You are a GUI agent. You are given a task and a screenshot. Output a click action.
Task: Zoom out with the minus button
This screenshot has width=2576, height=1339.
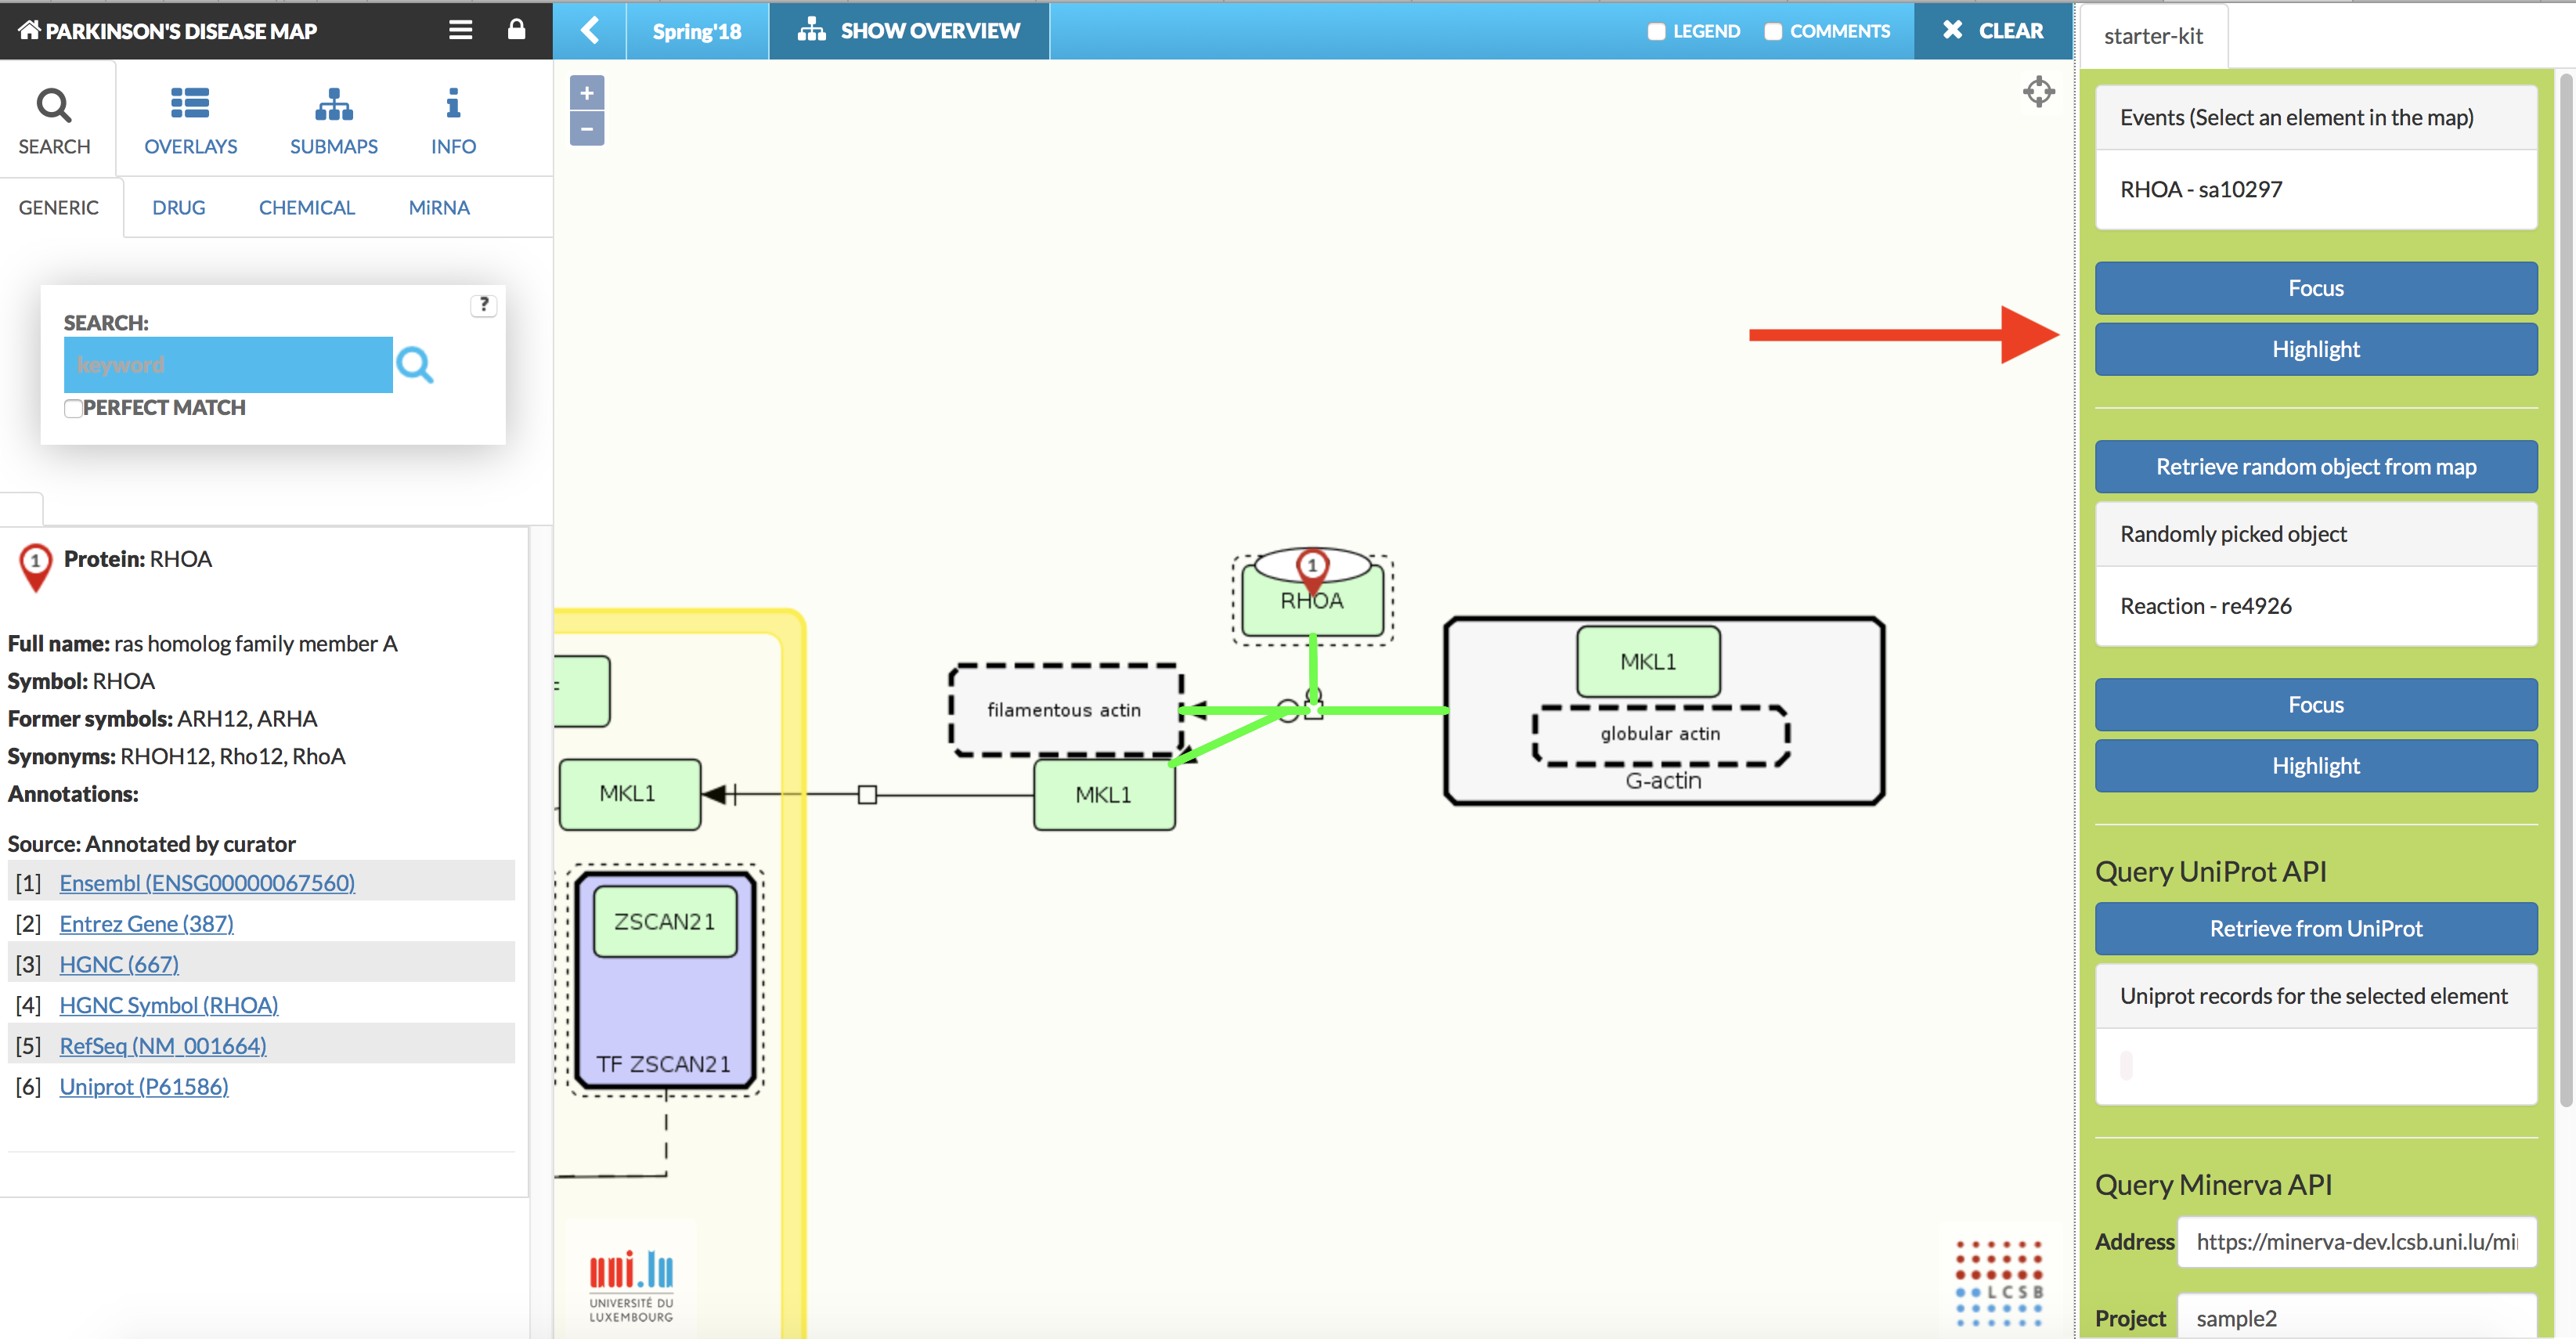[x=587, y=129]
